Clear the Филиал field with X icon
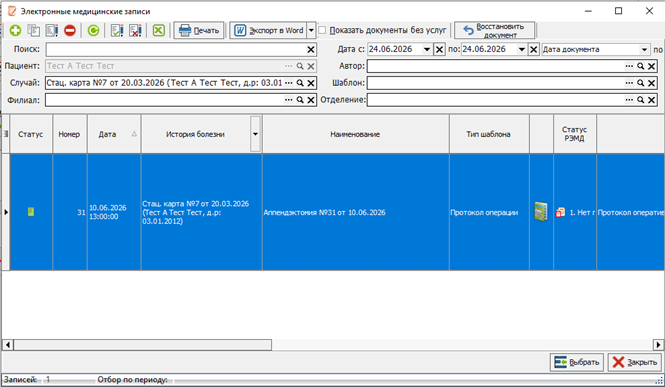 [311, 100]
